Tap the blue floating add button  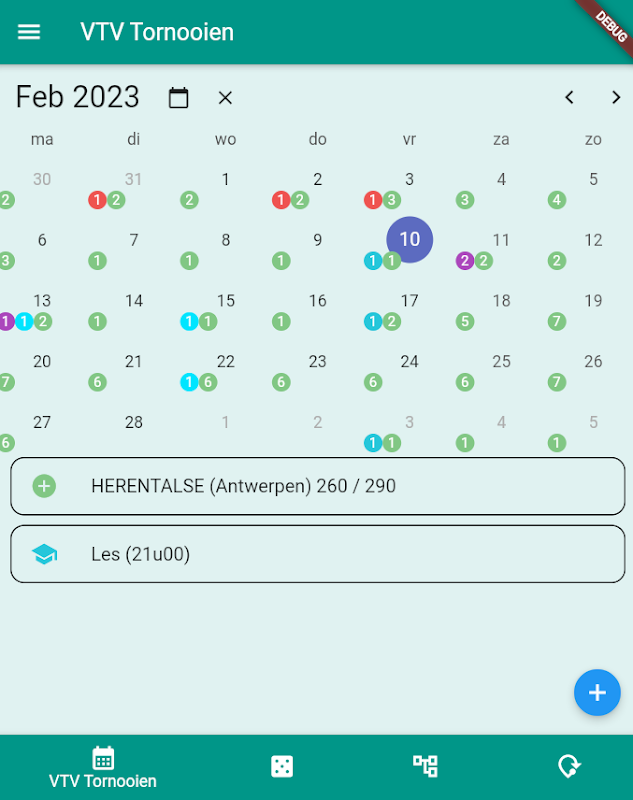click(x=597, y=692)
